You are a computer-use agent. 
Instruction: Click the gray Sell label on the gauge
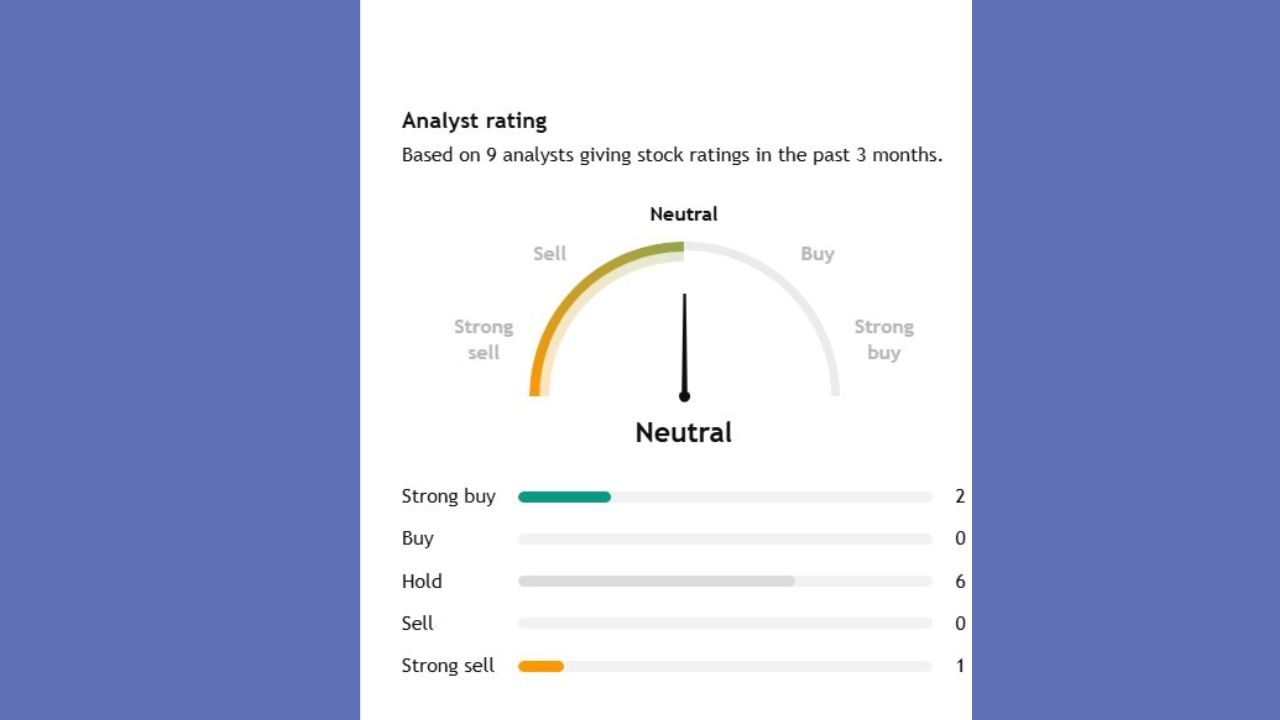[550, 254]
